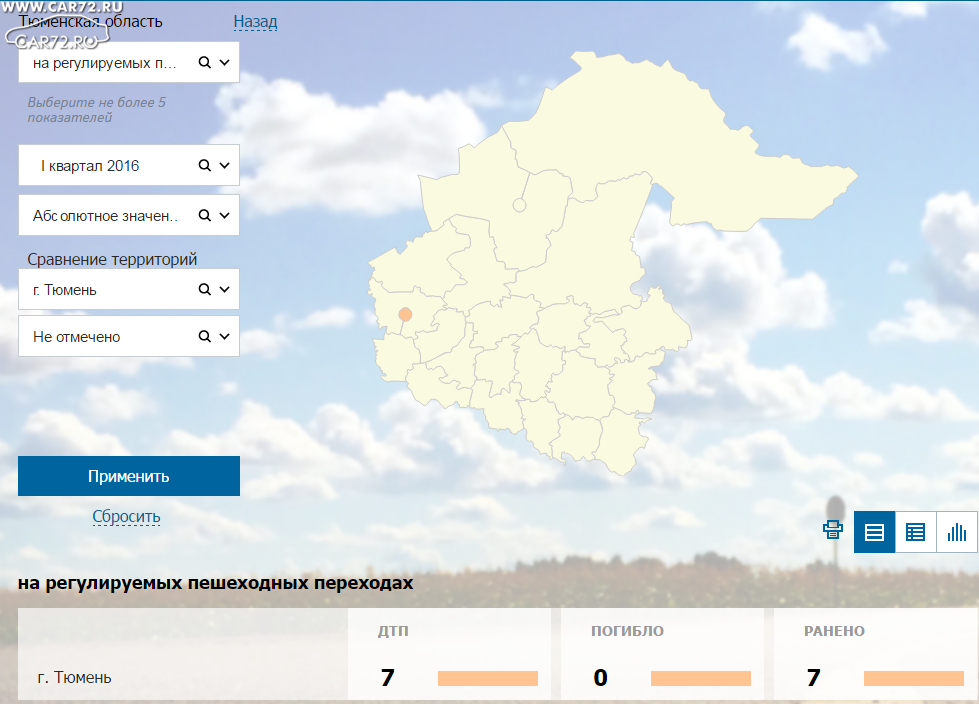
Task: Click the 'Абсолютное значен..' text
Action: point(106,216)
